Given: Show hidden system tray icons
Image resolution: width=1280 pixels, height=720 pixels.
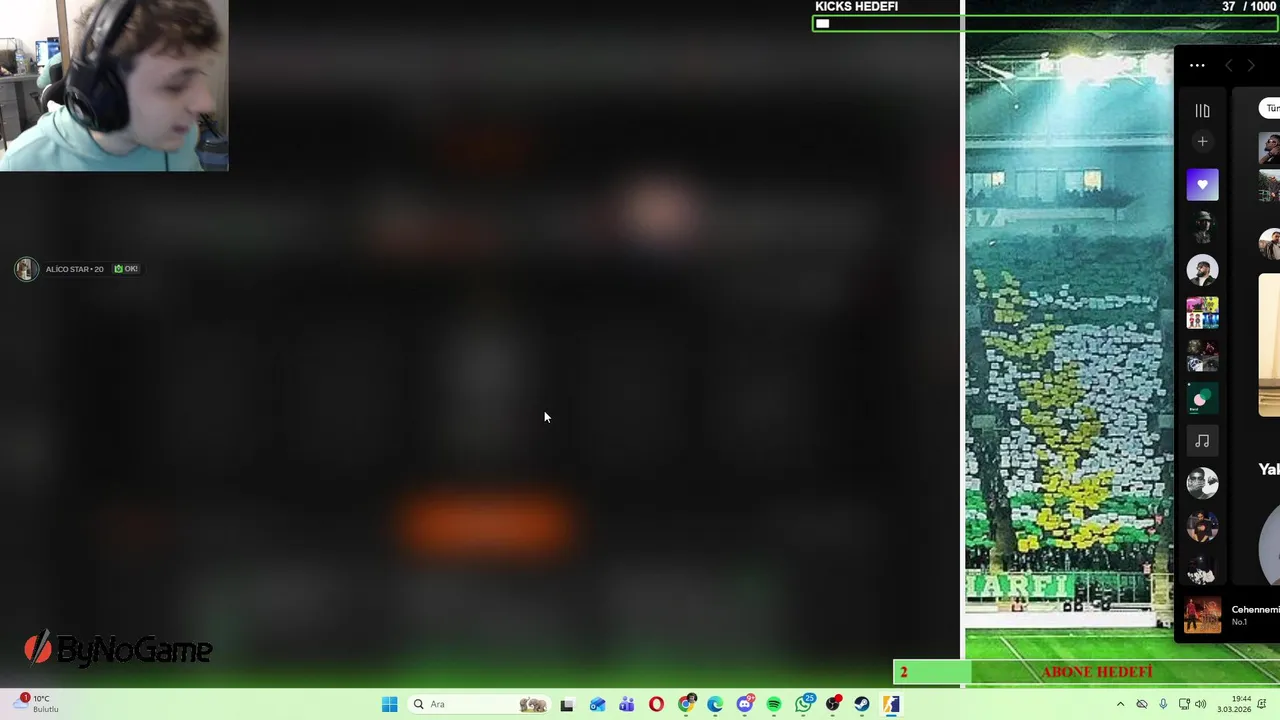Looking at the screenshot, I should tap(1120, 704).
